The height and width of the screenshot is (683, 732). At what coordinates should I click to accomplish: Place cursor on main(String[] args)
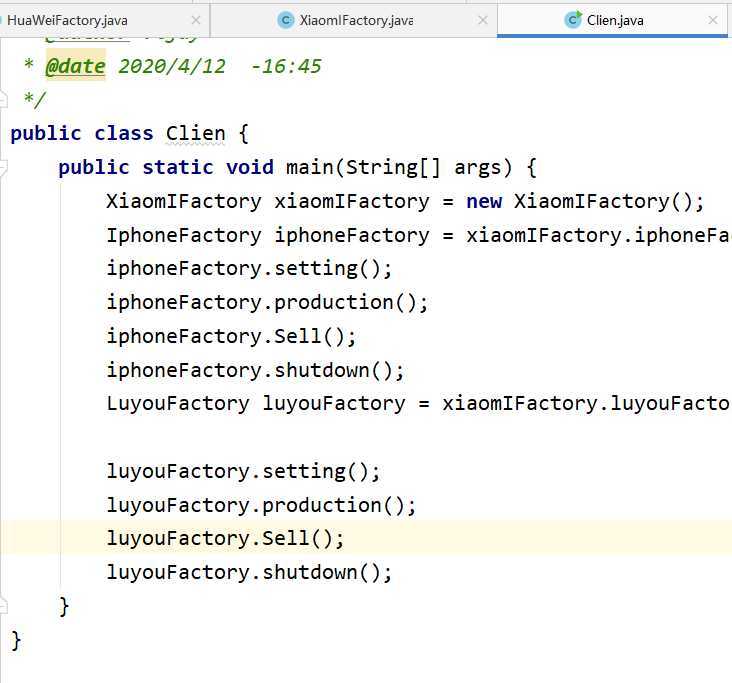click(399, 167)
